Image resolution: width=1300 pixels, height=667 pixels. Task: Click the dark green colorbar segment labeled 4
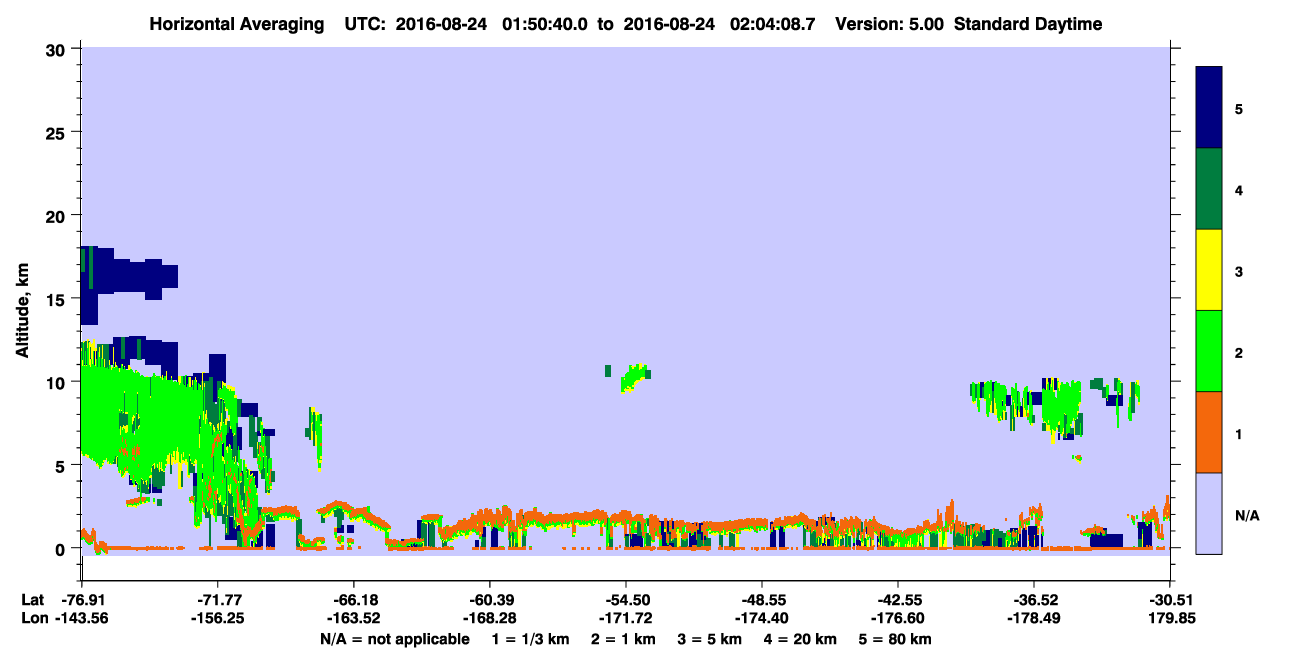click(x=1209, y=189)
